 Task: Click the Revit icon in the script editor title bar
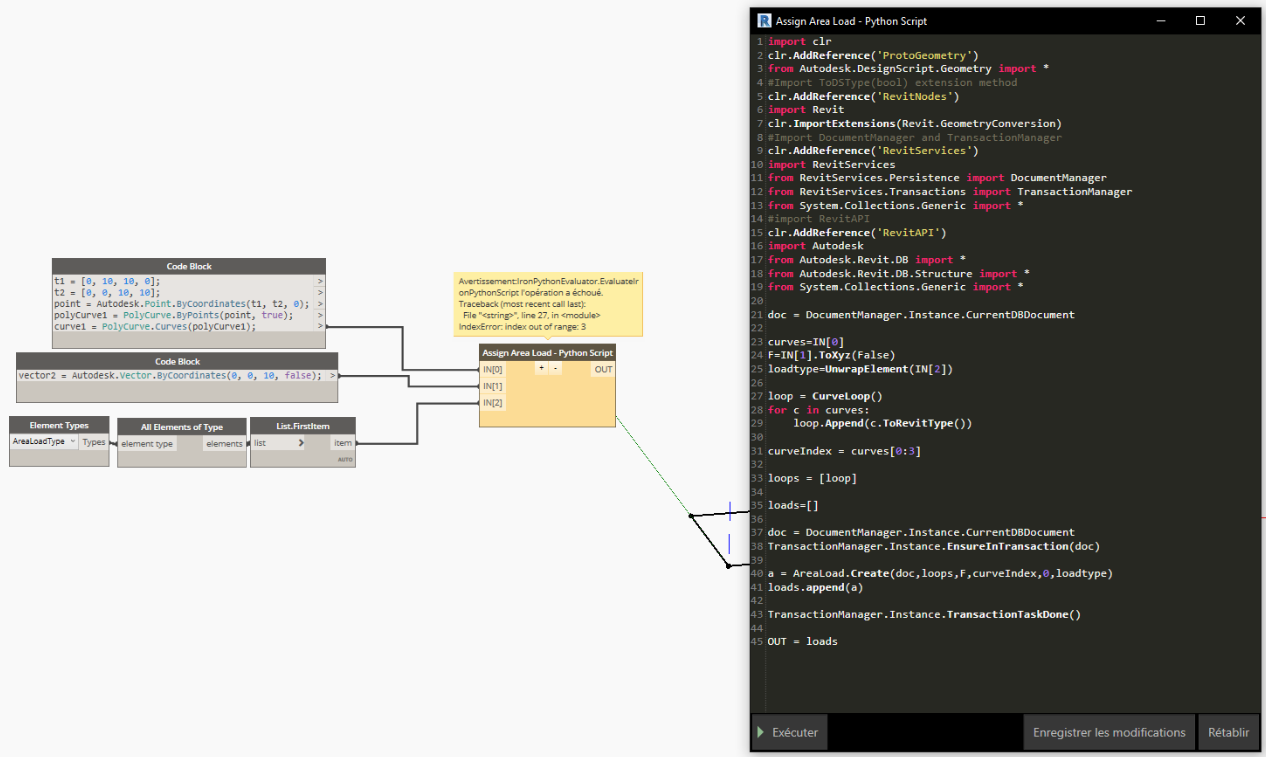(x=764, y=21)
